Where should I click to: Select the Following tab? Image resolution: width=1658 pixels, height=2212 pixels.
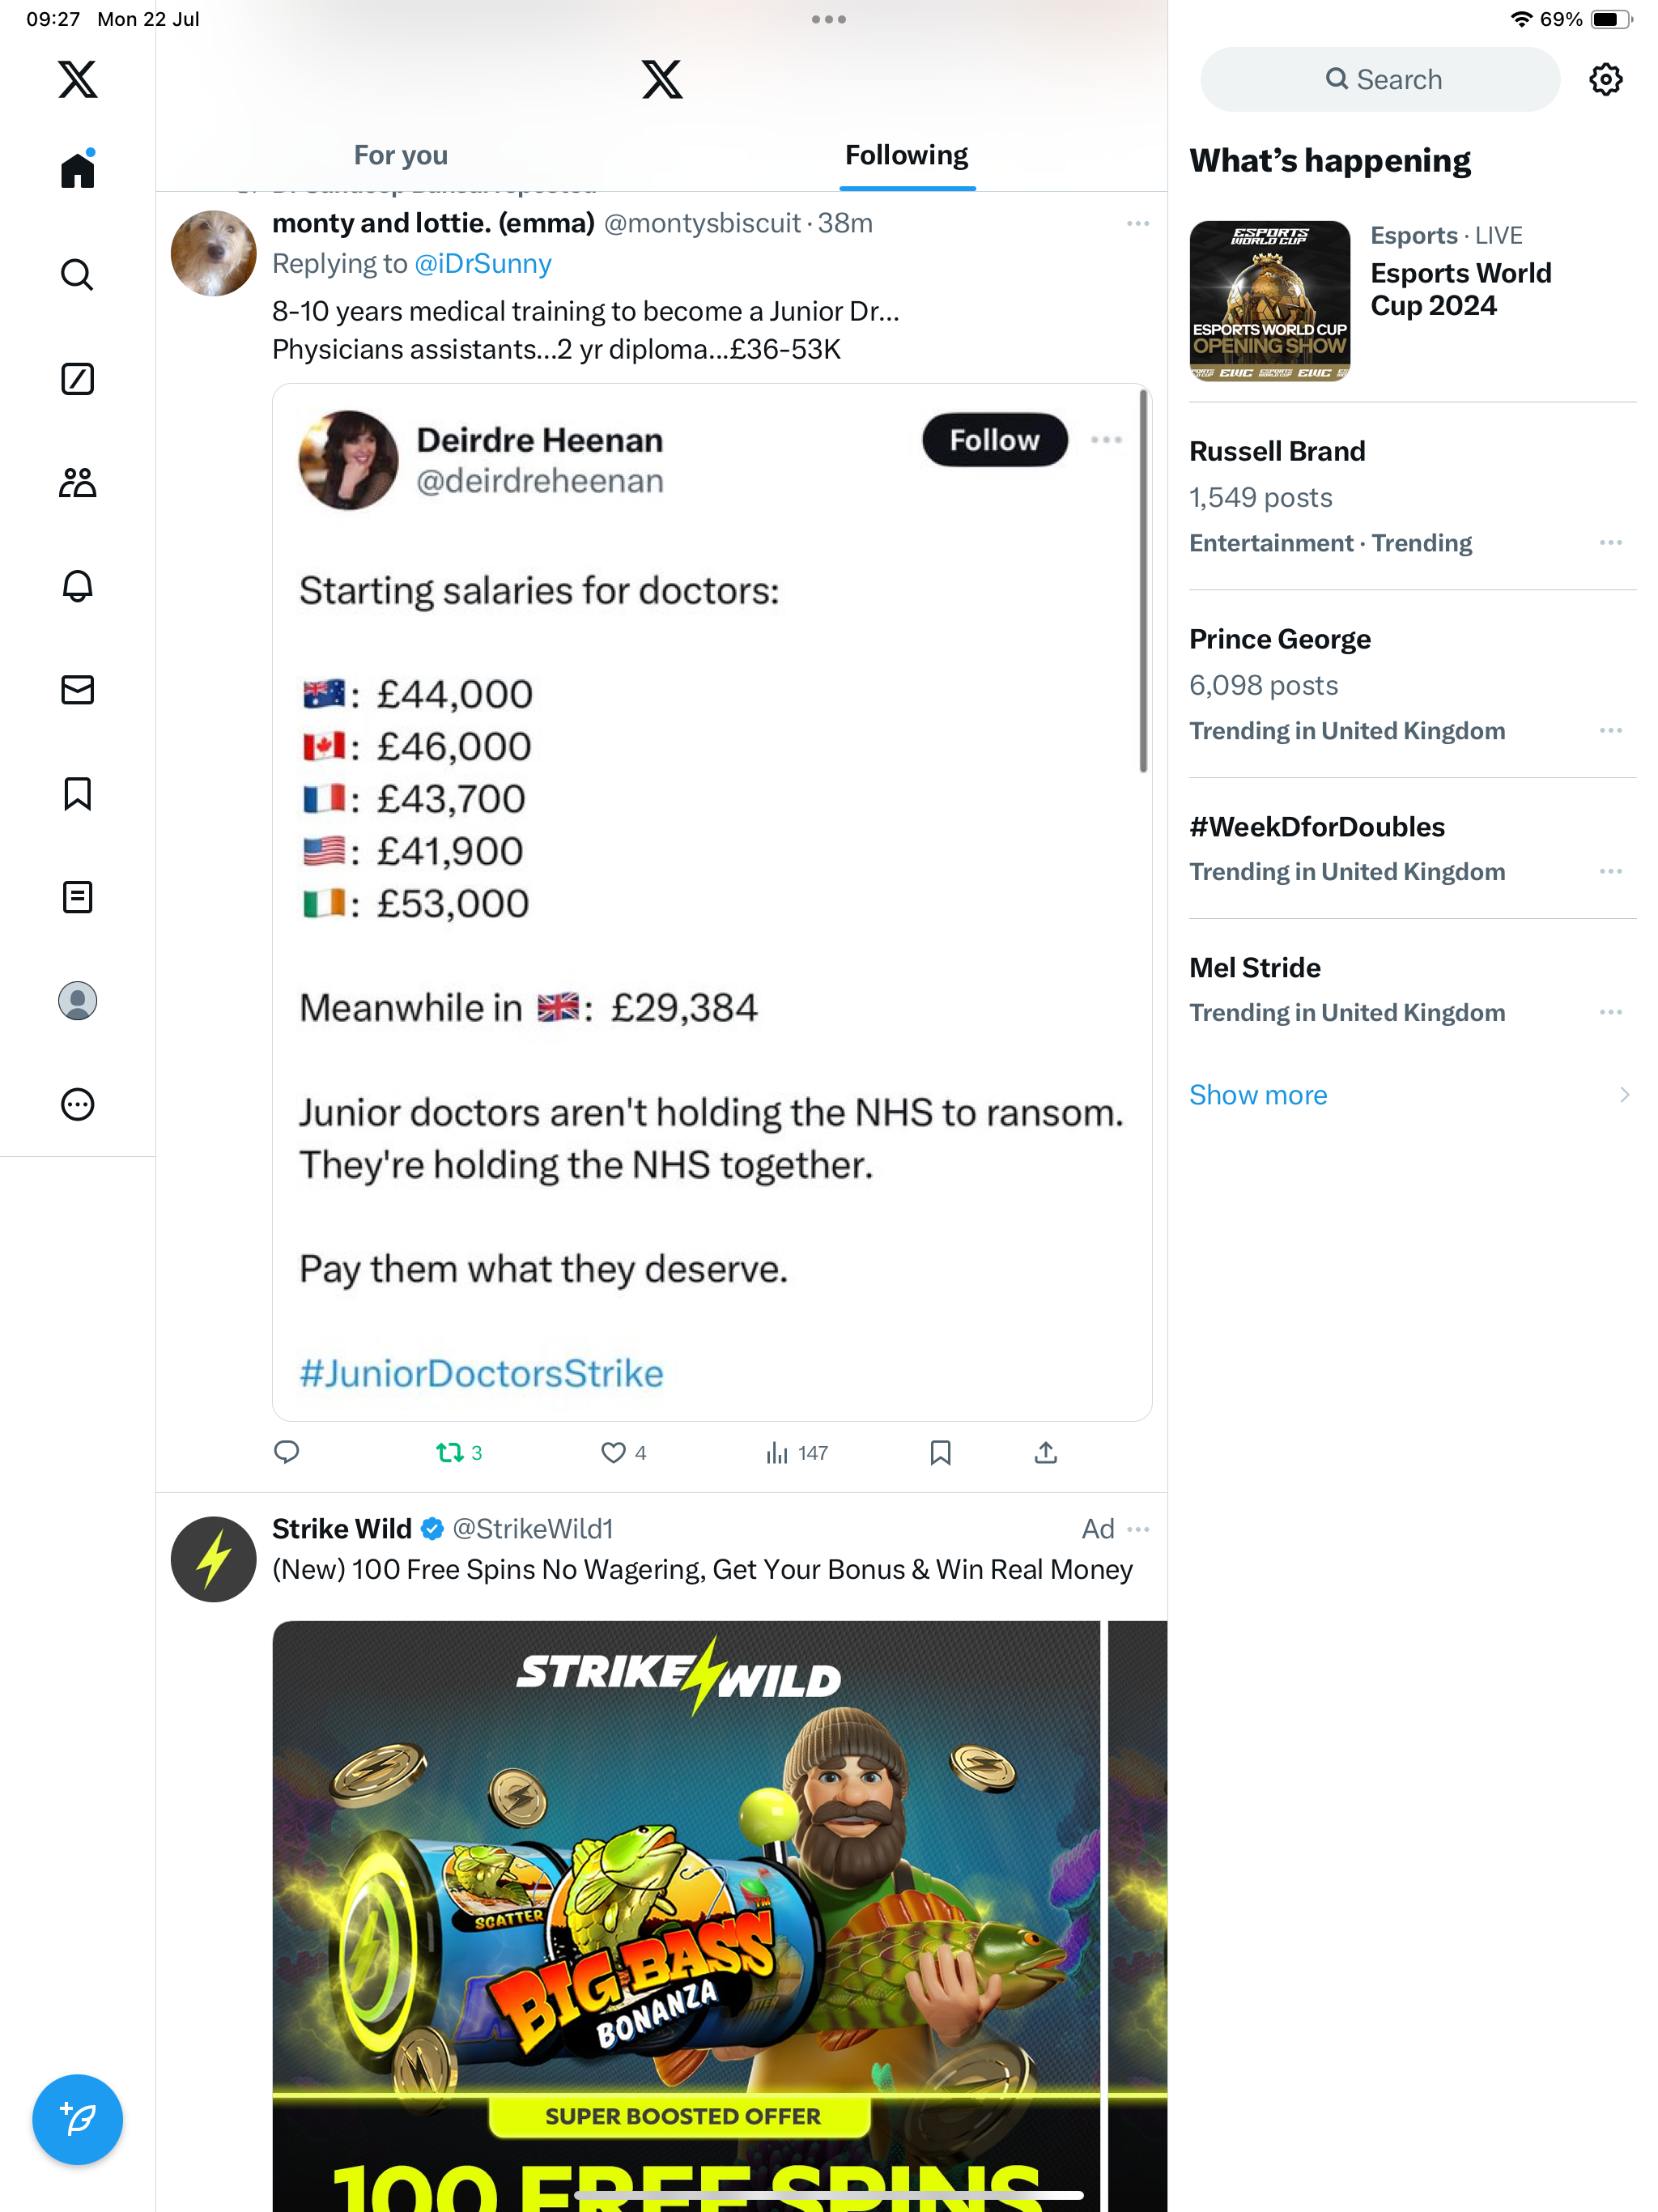906,155
